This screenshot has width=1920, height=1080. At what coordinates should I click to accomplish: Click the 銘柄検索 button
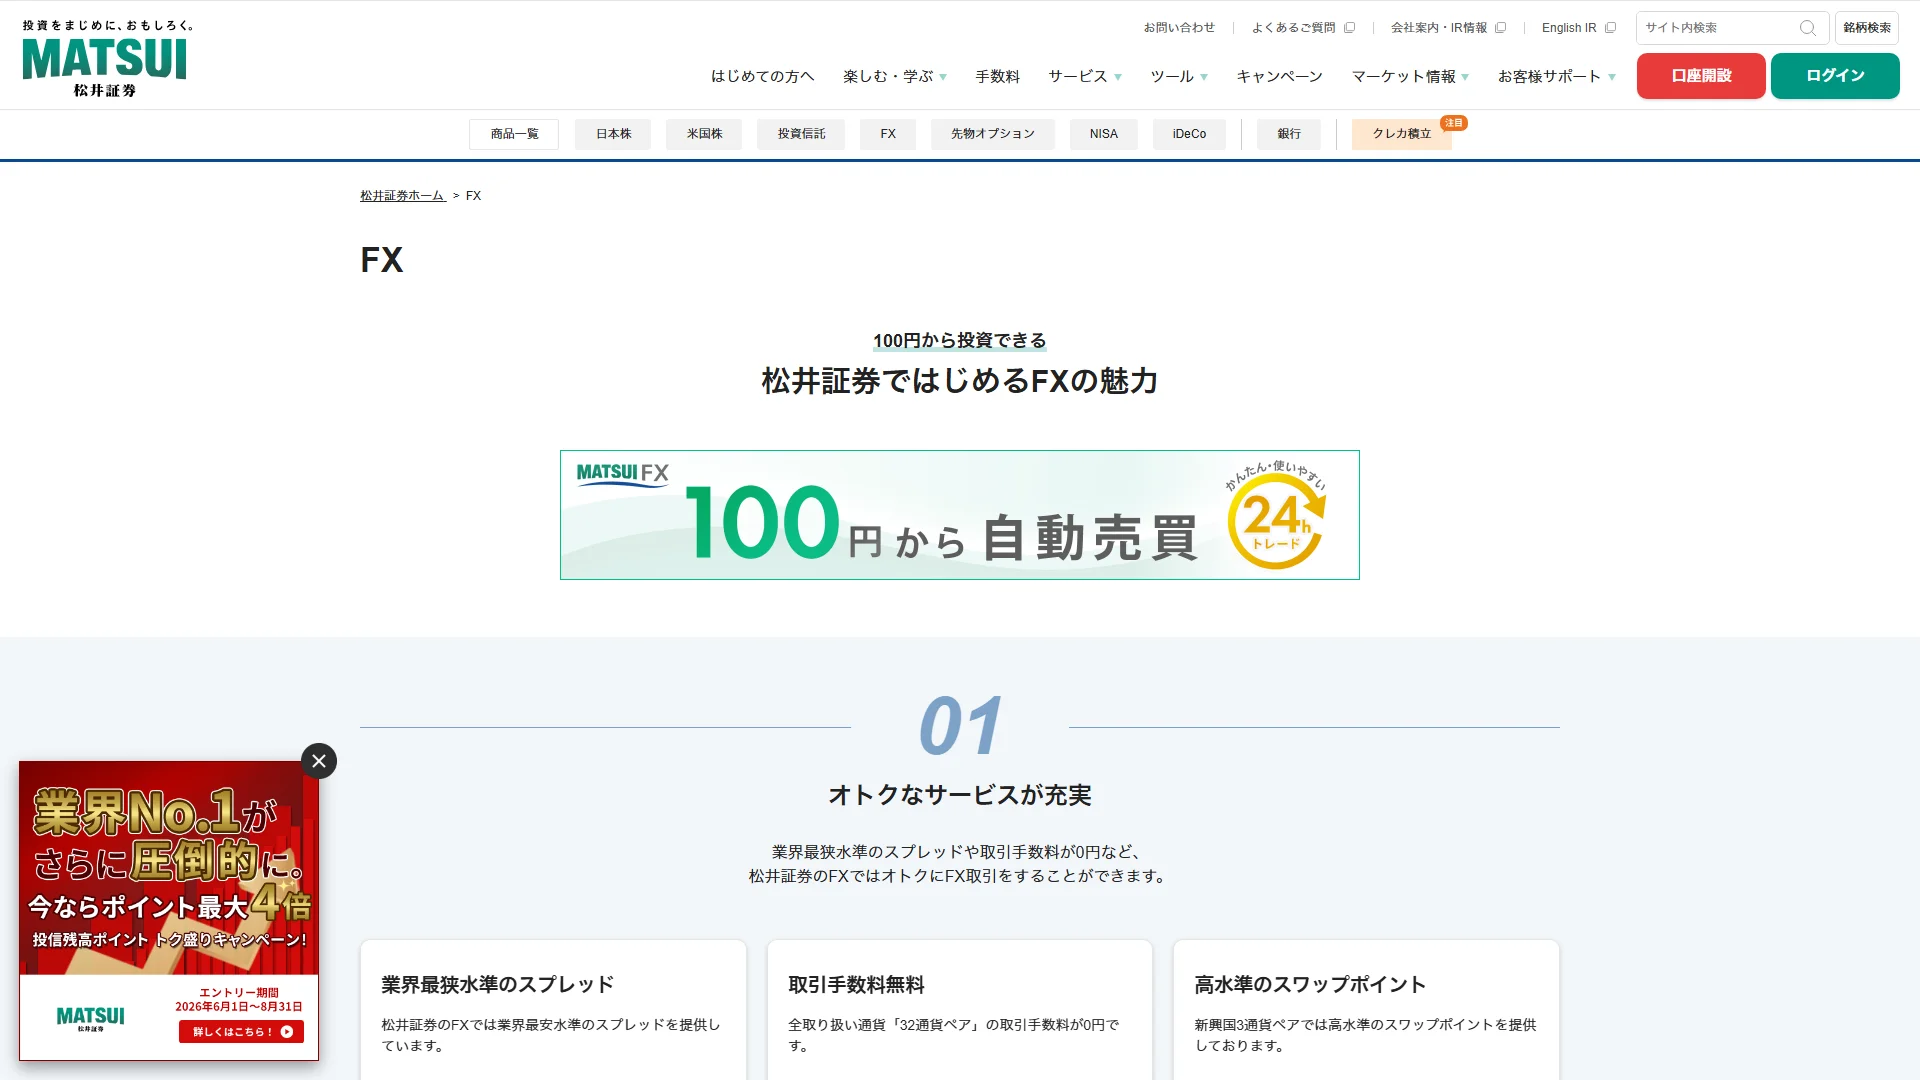(x=1866, y=28)
